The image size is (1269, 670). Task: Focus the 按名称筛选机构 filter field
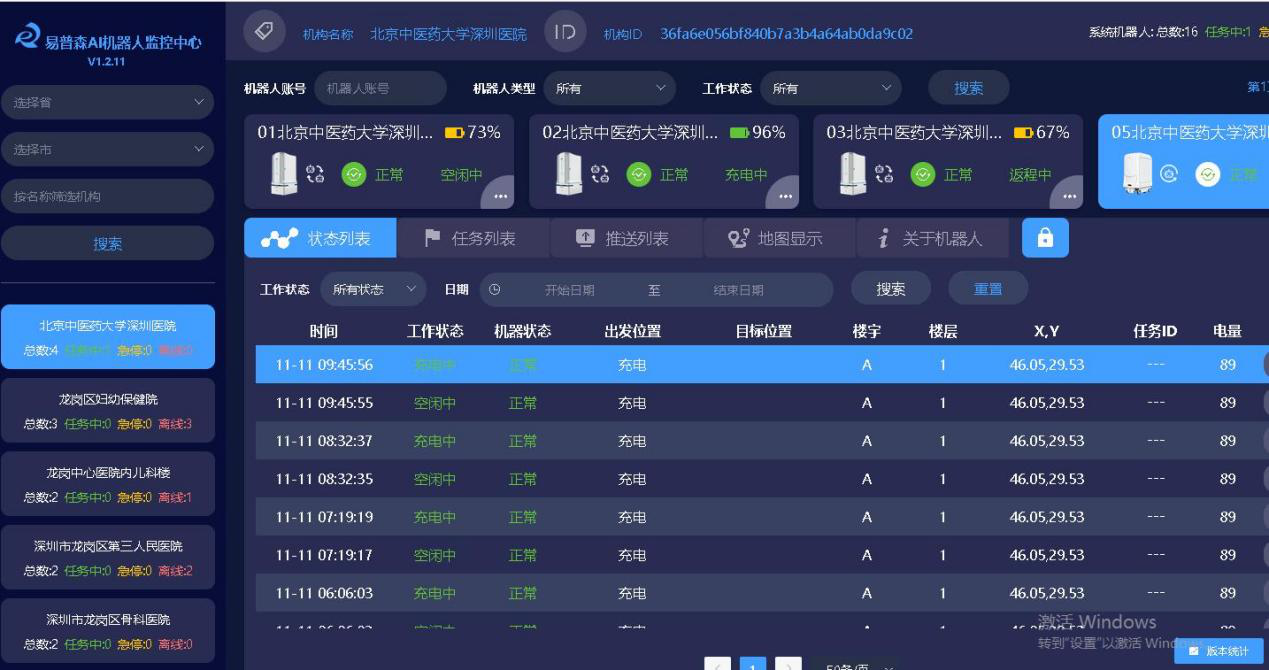click(107, 196)
